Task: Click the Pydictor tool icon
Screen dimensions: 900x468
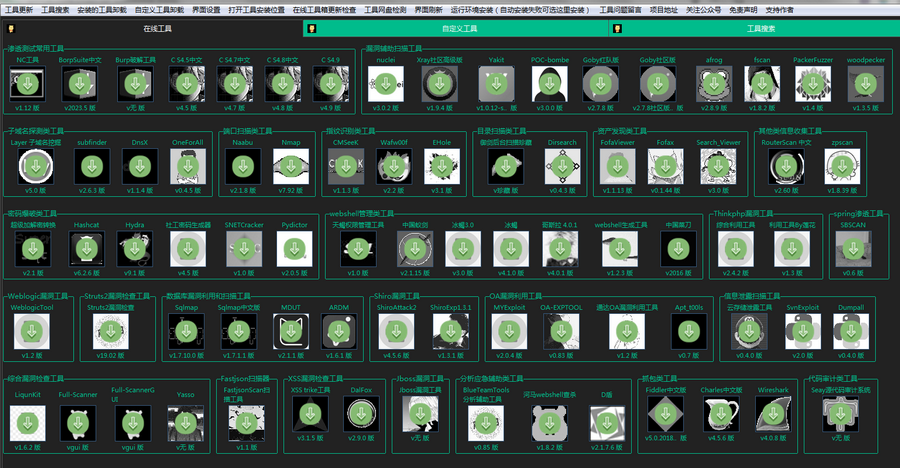Action: click(x=294, y=249)
